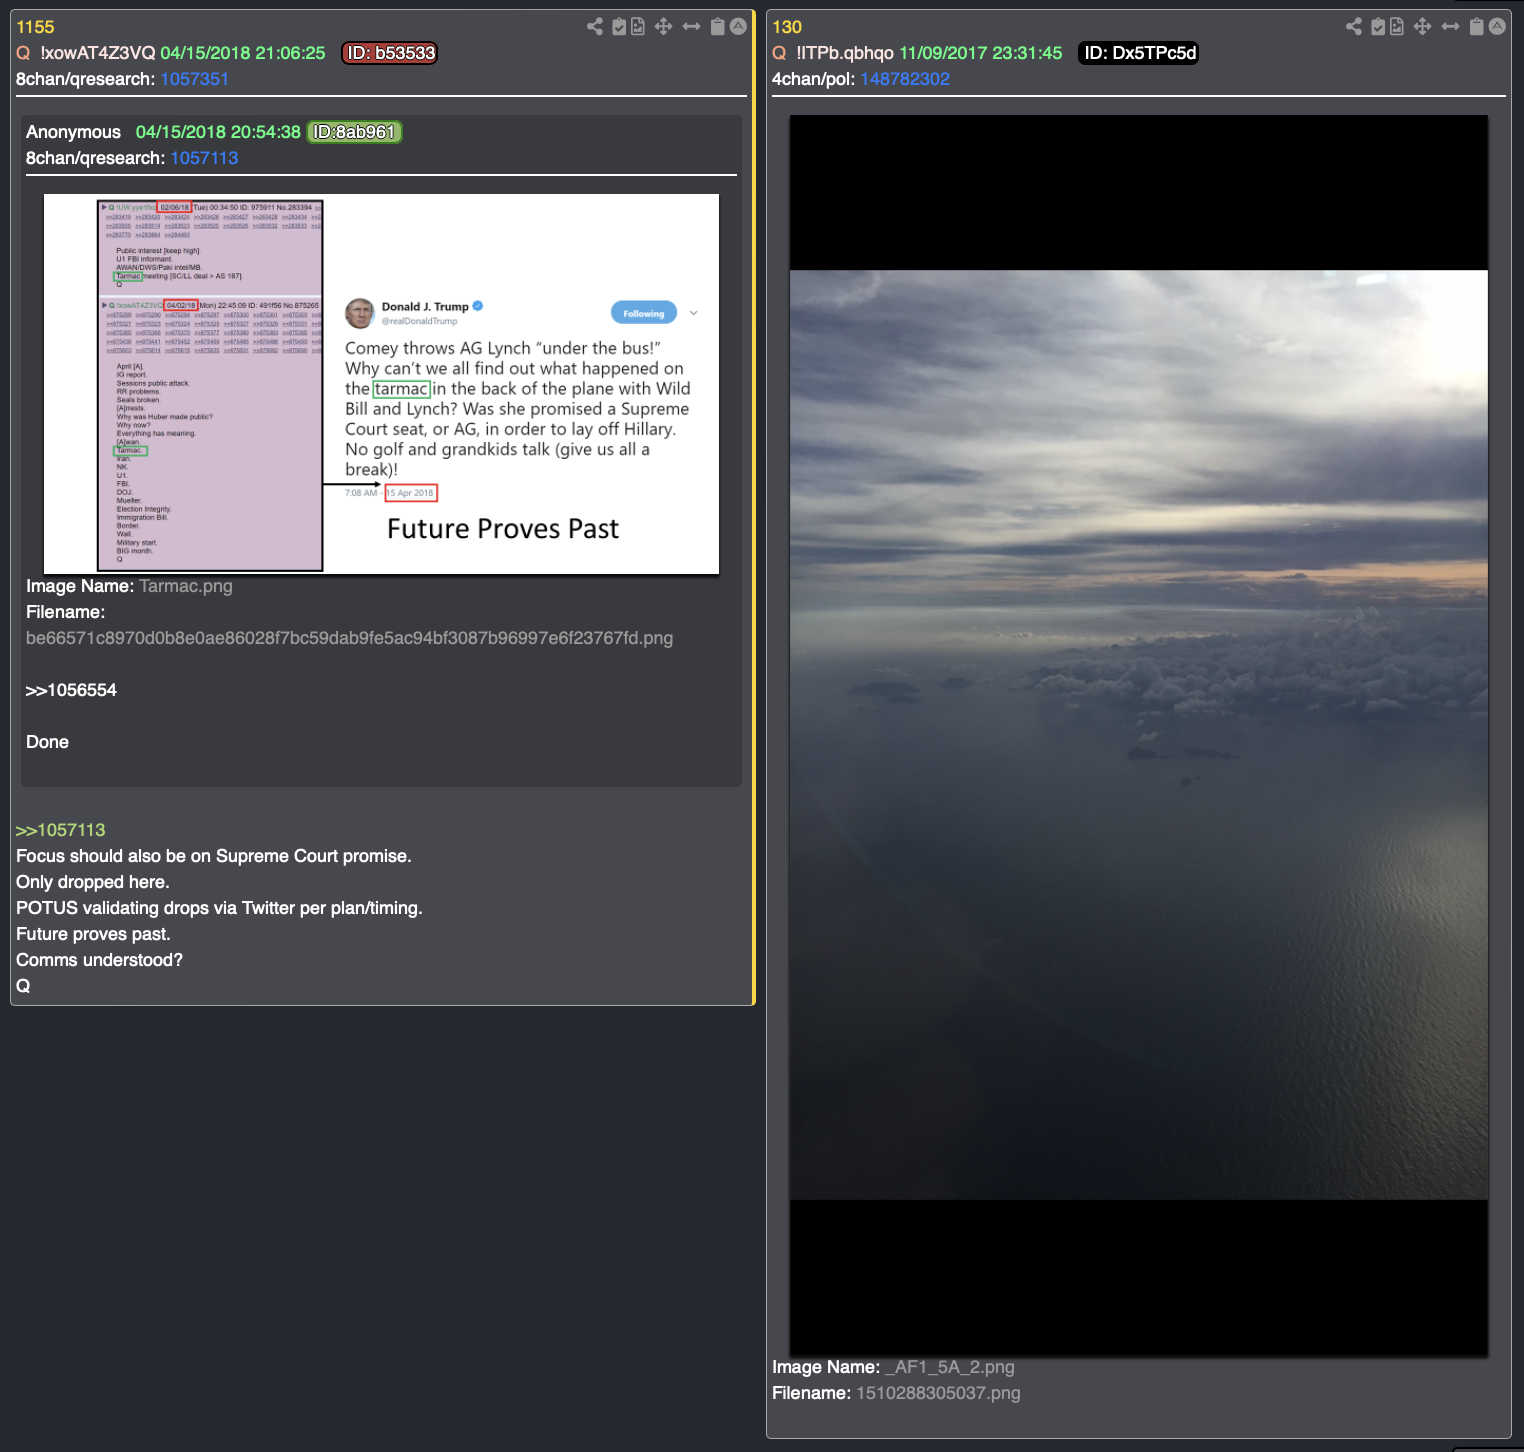Click the image file icon on post 130

pos(1397,27)
